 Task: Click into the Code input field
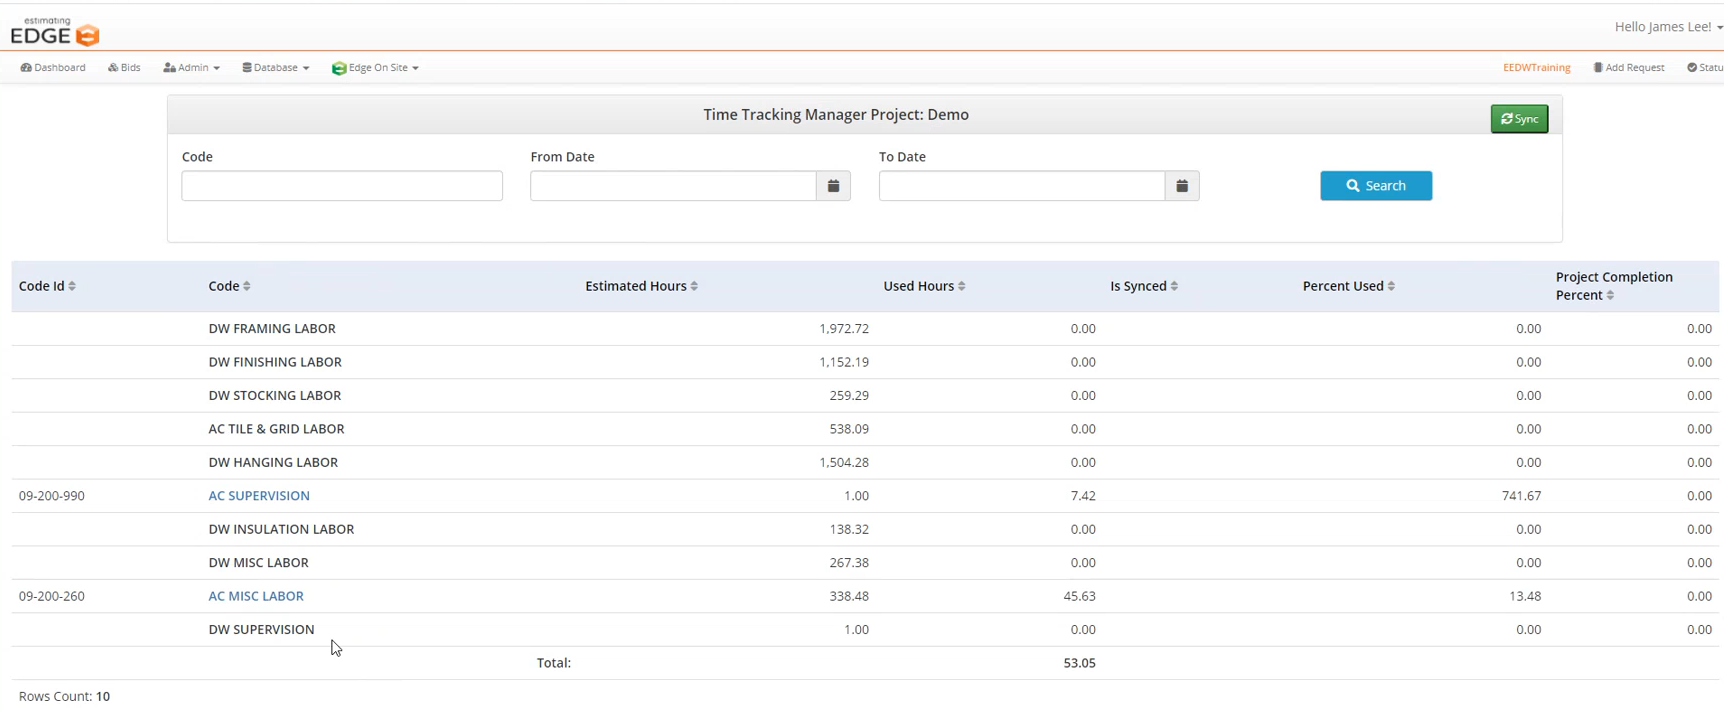point(342,186)
